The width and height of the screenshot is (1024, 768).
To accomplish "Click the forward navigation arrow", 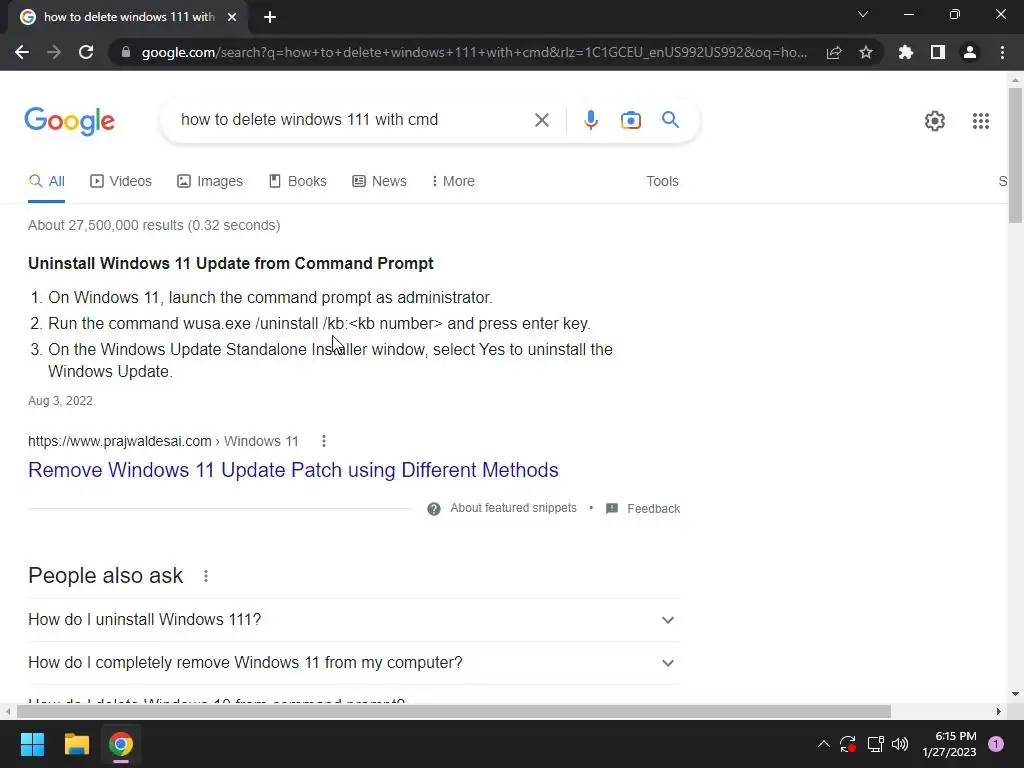I will pyautogui.click(x=54, y=52).
